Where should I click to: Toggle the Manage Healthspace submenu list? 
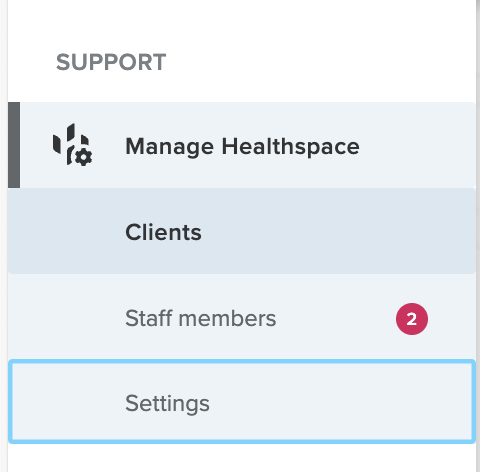pos(242,145)
